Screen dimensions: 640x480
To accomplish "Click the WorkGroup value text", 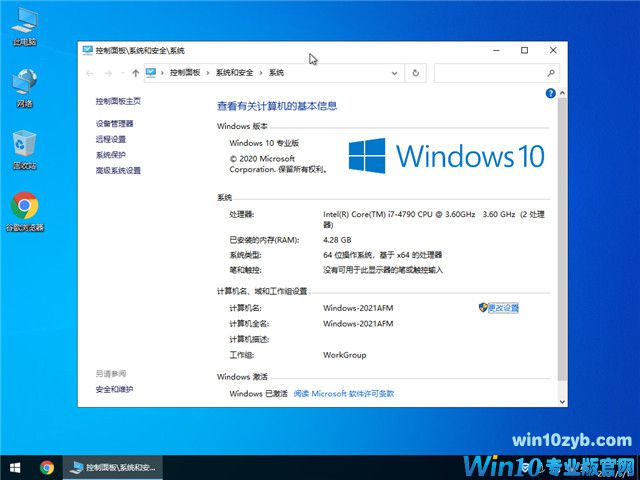I will coord(344,355).
